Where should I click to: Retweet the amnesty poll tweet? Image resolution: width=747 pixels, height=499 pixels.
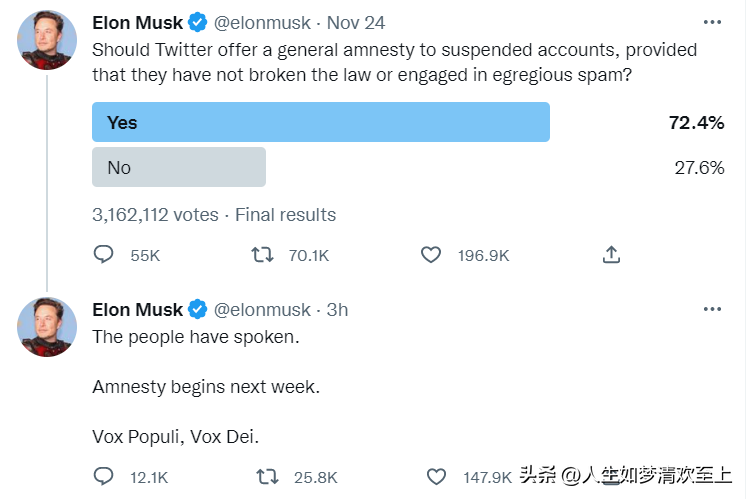pyautogui.click(x=263, y=255)
